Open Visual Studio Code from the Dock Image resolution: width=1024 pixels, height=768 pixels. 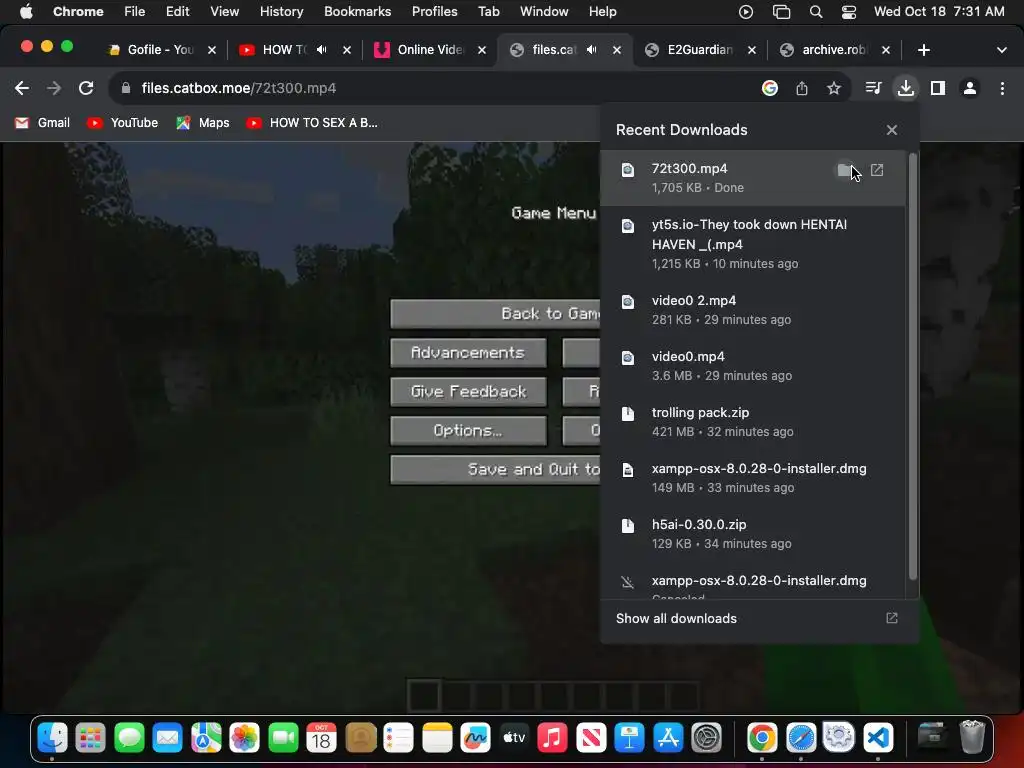pos(878,738)
